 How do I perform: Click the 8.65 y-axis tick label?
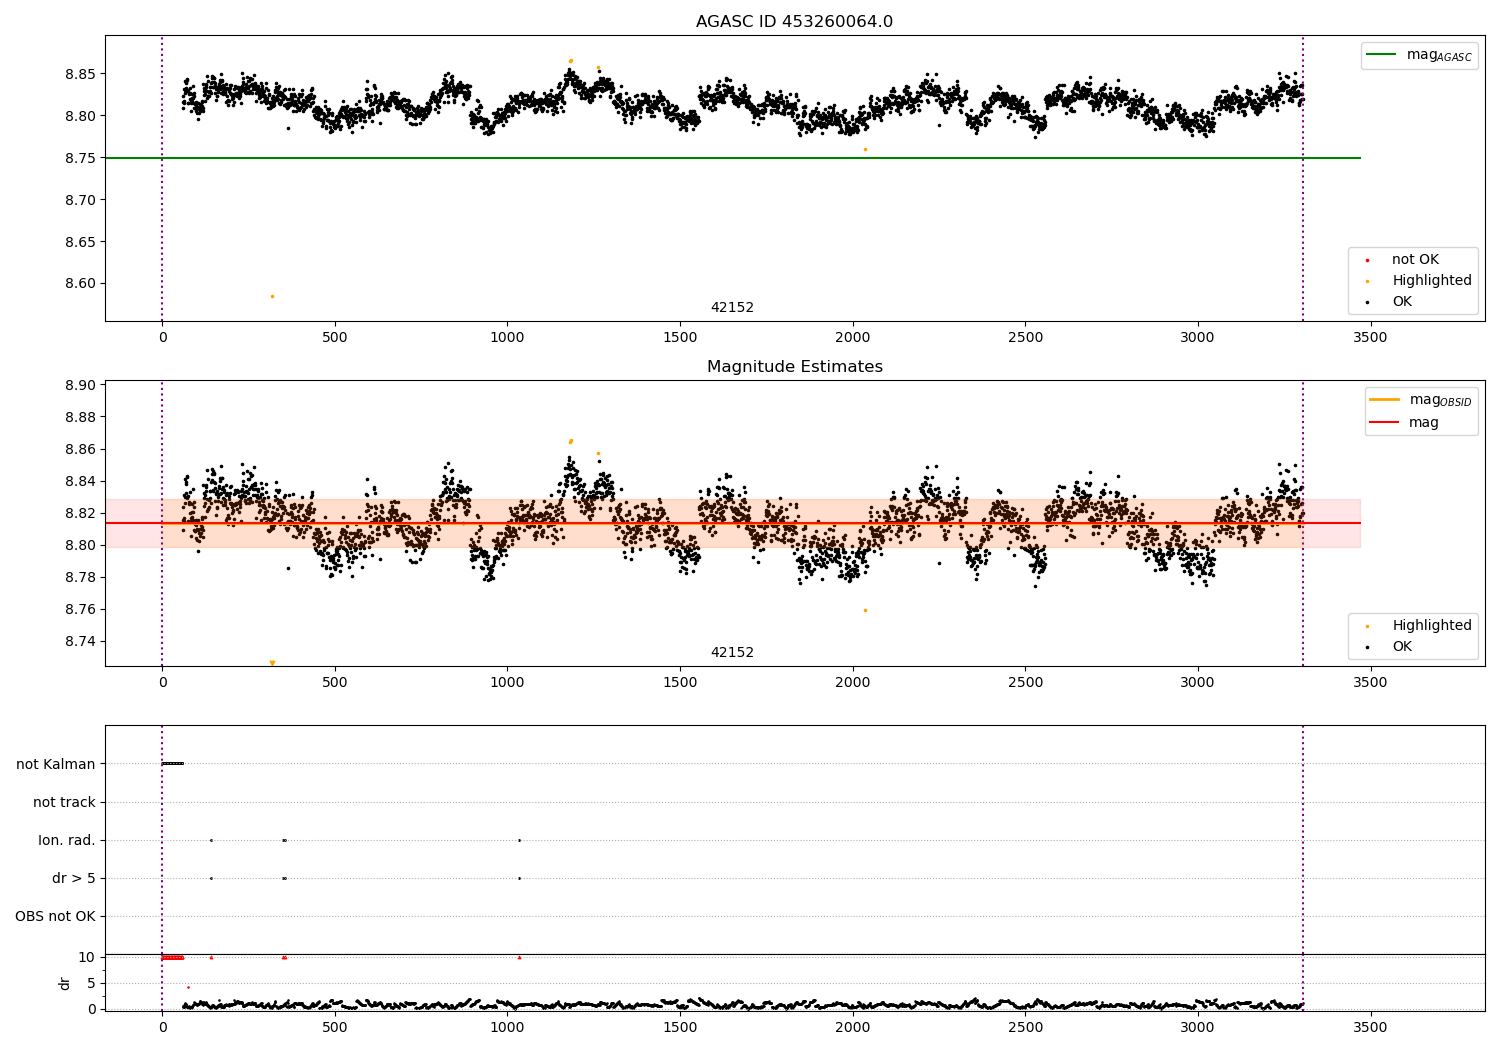click(80, 242)
